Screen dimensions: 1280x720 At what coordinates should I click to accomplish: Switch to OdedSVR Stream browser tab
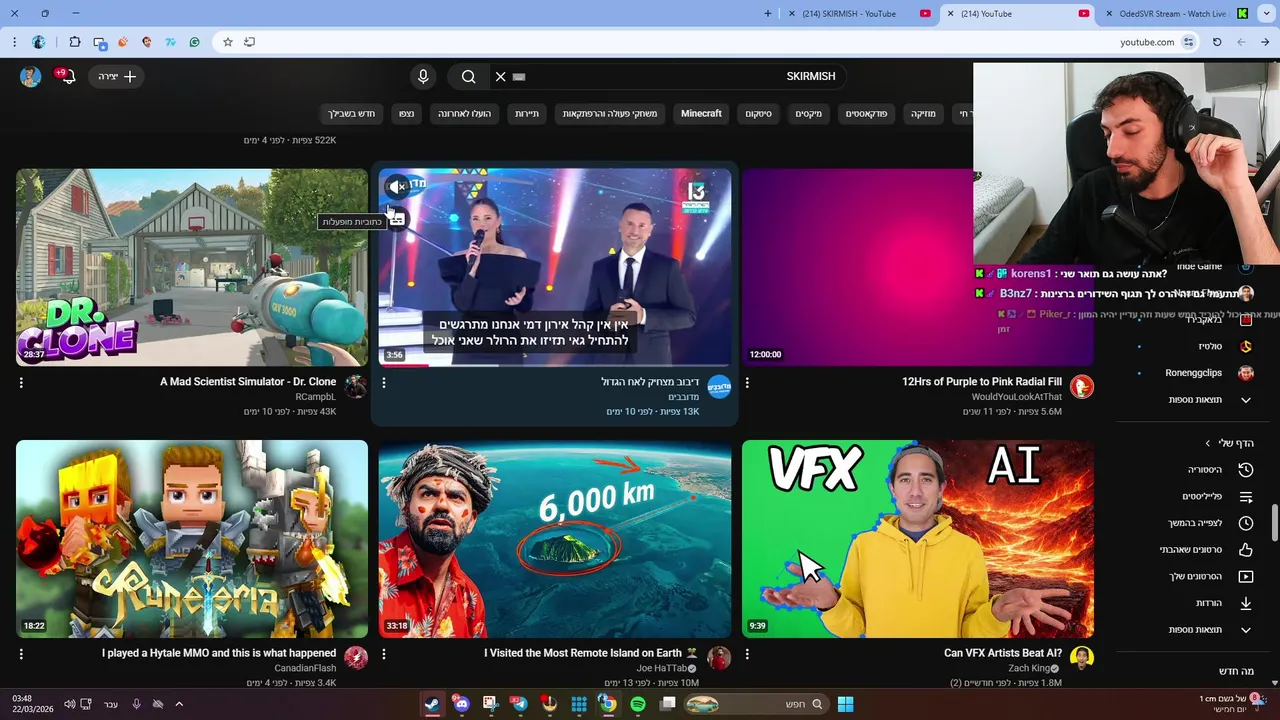1176,14
